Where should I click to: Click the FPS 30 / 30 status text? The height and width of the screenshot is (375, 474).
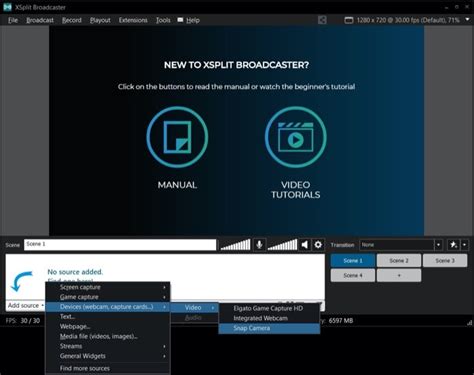[23, 321]
